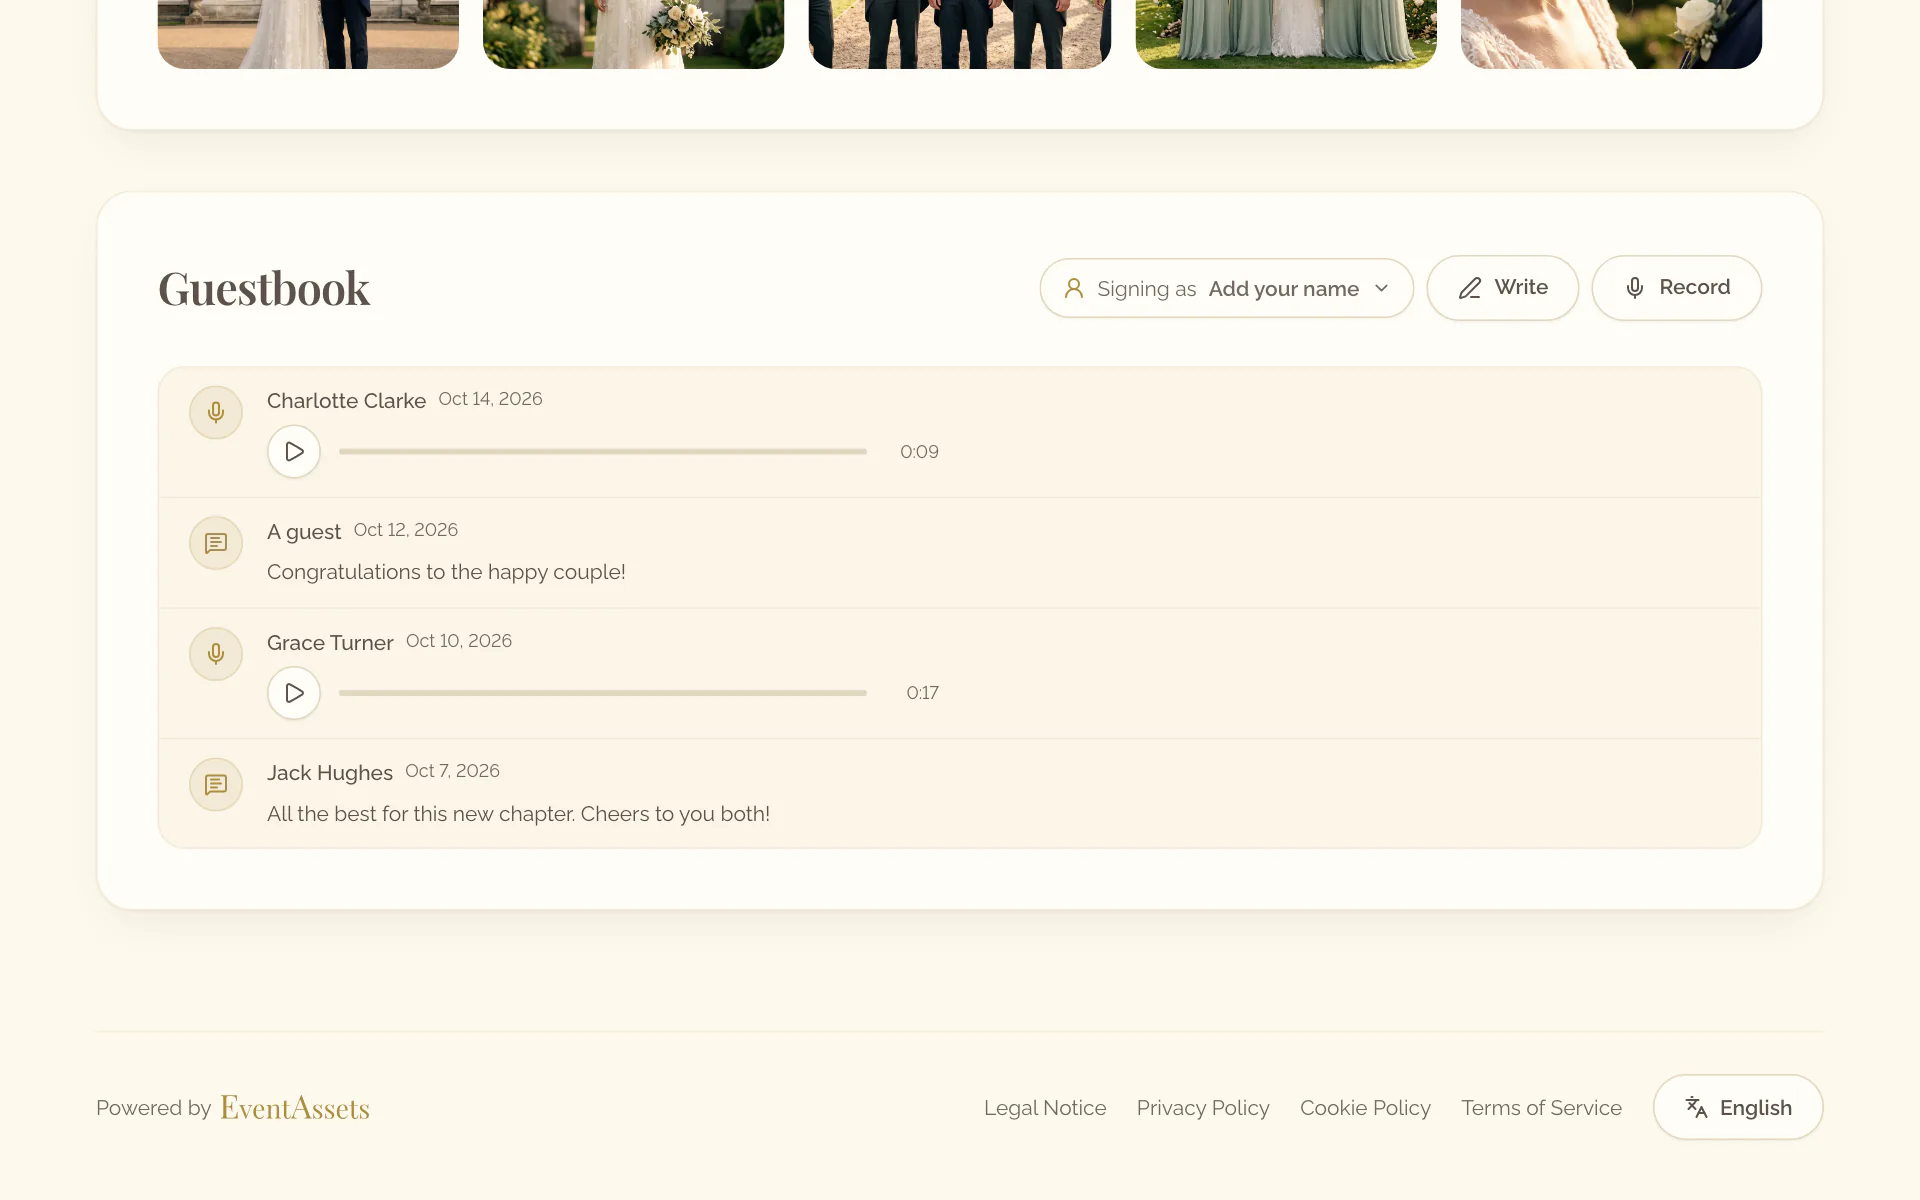Screen dimensions: 1920x1200
Task: Open the lace dress close-up photo thumbnail
Action: pyautogui.click(x=1611, y=34)
